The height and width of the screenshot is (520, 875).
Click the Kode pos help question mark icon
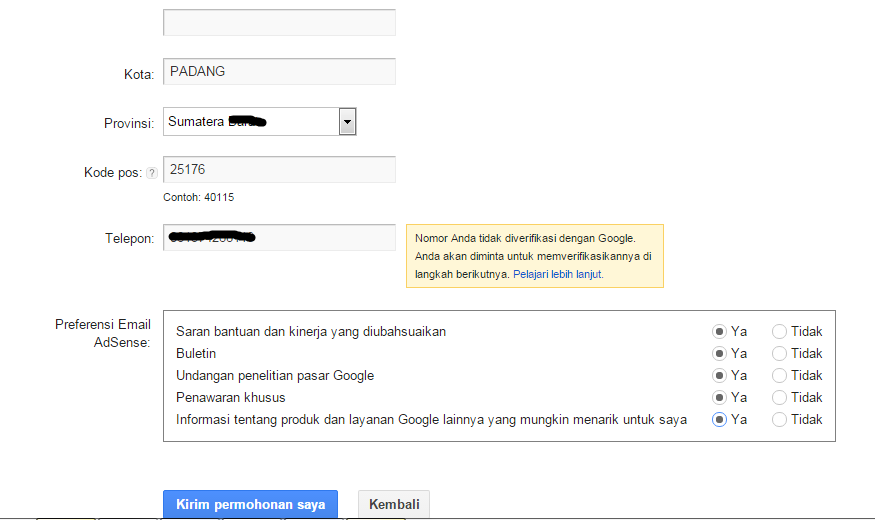(x=152, y=173)
